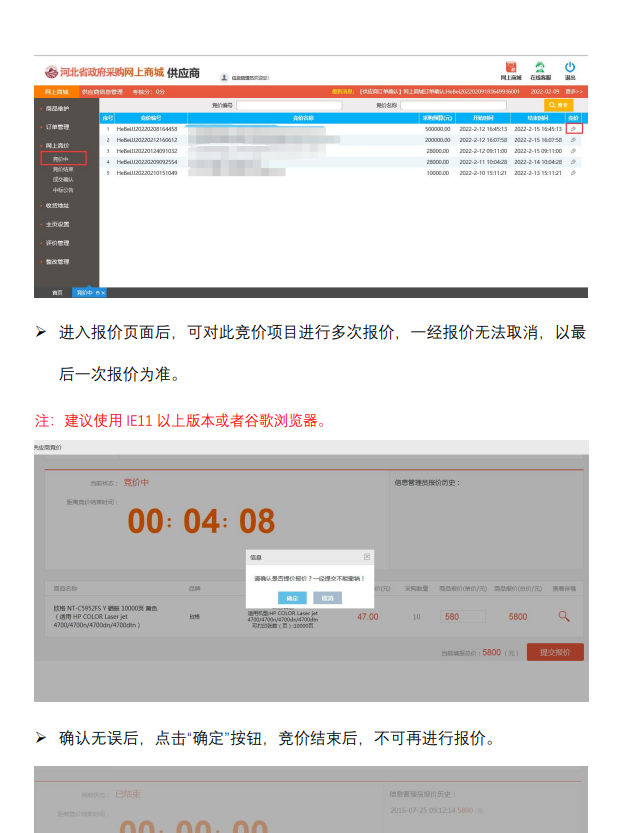Expand the 商品维护 sidebar menu
634x833 pixels.
click(x=57, y=108)
